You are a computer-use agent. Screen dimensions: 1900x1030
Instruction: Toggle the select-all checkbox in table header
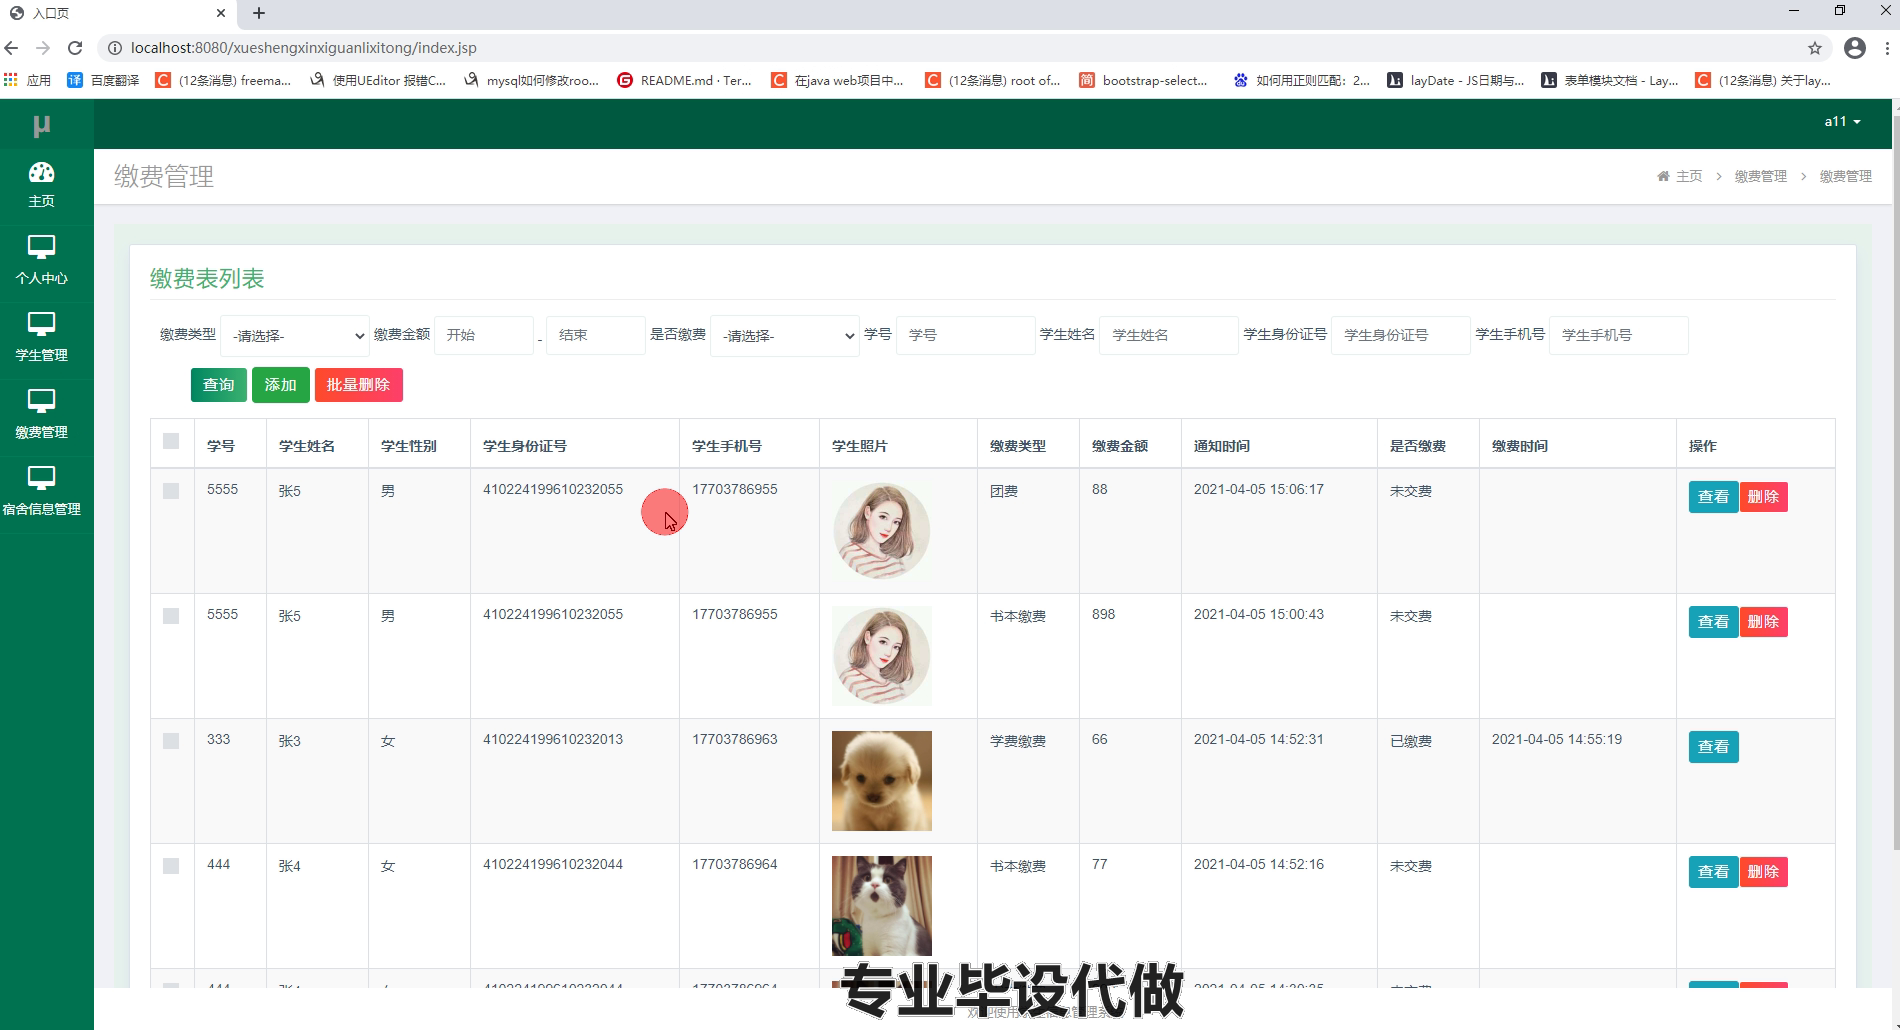pyautogui.click(x=171, y=441)
